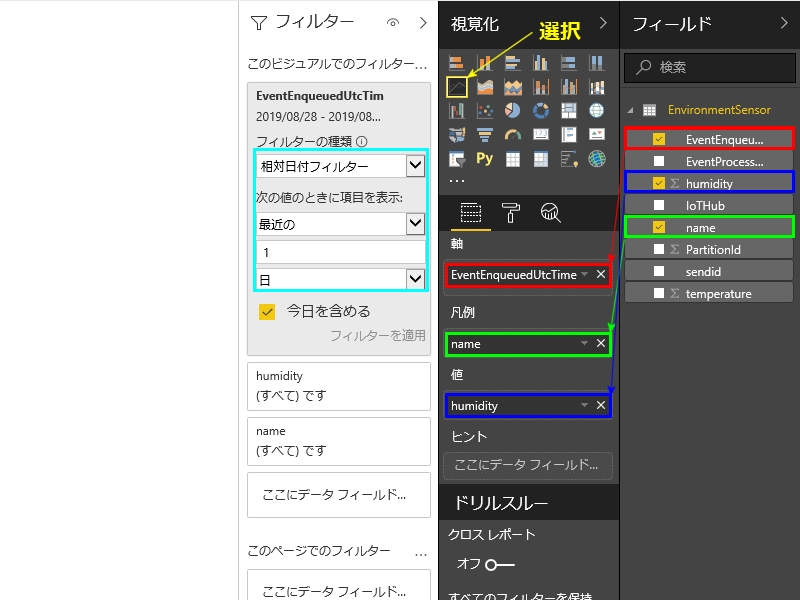The height and width of the screenshot is (600, 800).
Task: Select the funnel chart visual
Action: click(x=485, y=134)
